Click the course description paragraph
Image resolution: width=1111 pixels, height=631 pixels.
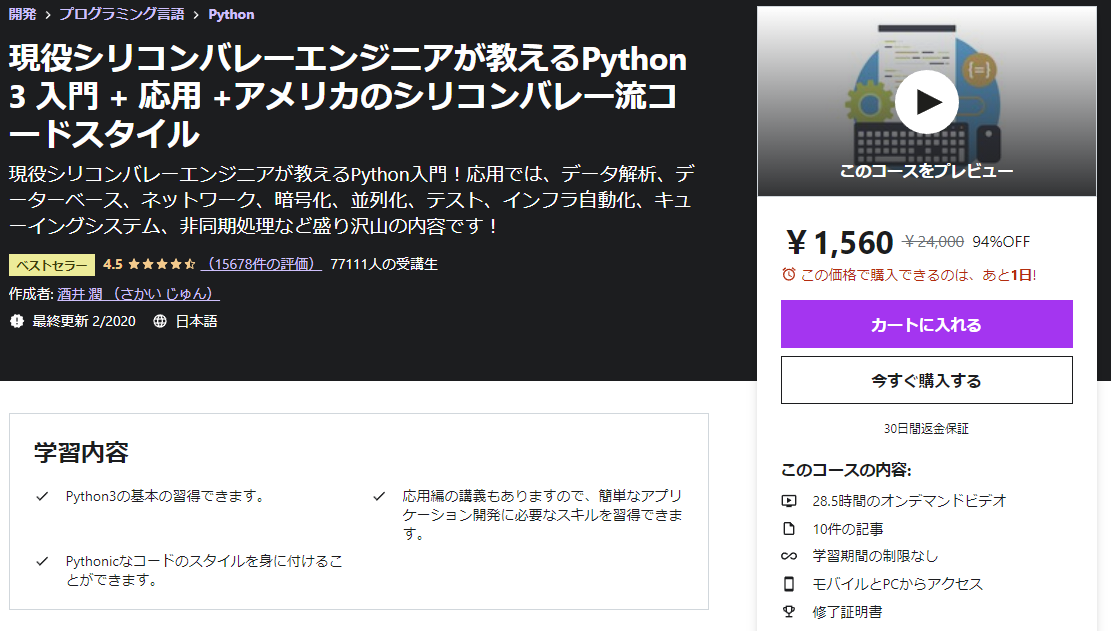click(x=351, y=200)
